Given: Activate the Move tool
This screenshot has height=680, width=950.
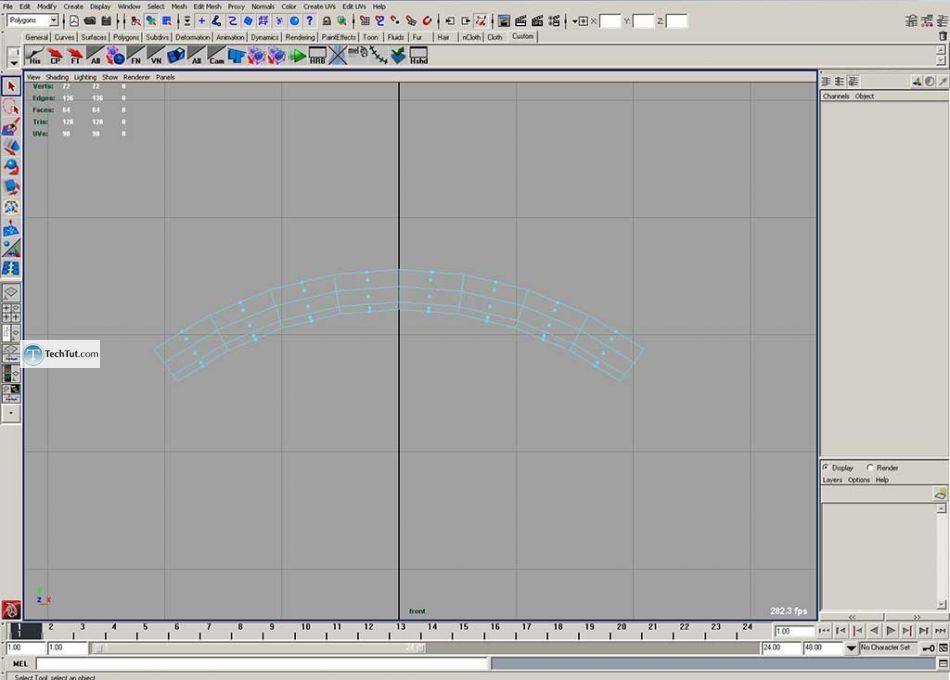Looking at the screenshot, I should click(x=11, y=147).
